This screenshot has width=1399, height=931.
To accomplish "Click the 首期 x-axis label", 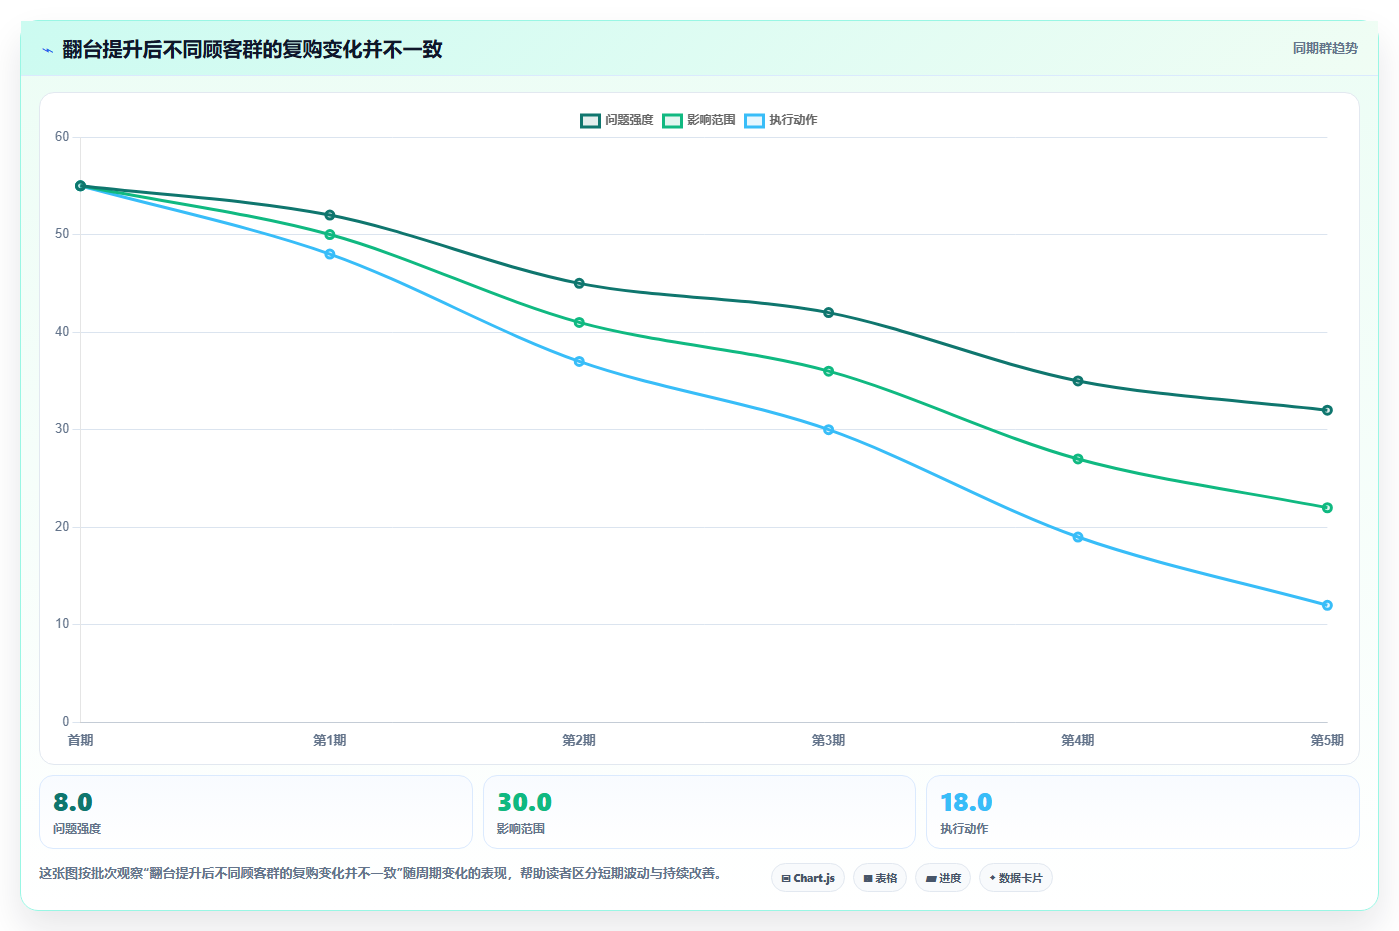I will 81,740.
